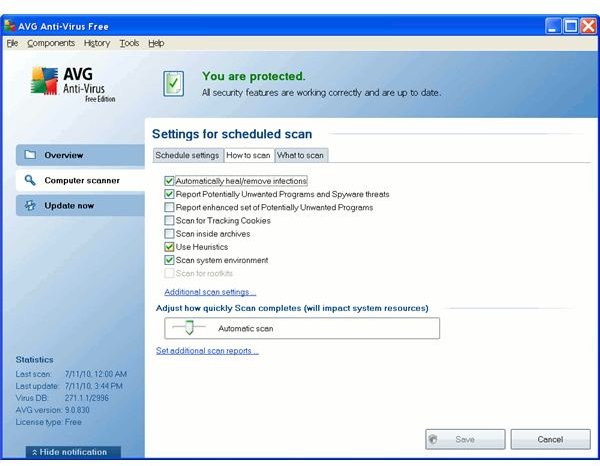Click the Settings for scheduled scan heading
600x466 pixels.
tap(232, 134)
